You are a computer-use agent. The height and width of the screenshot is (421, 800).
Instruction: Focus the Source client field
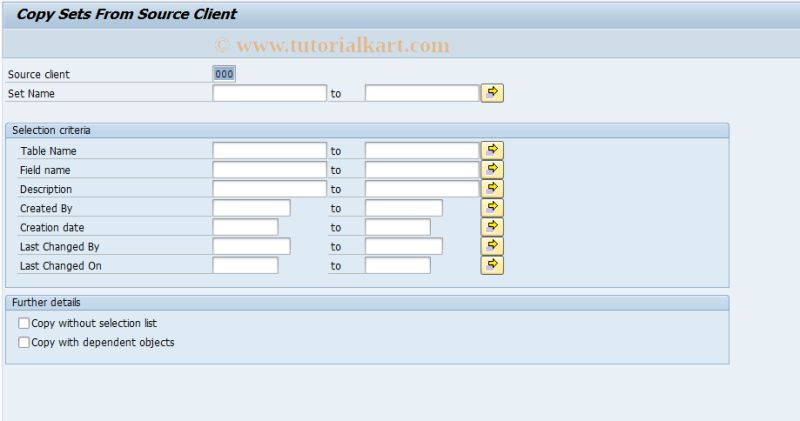[x=224, y=74]
